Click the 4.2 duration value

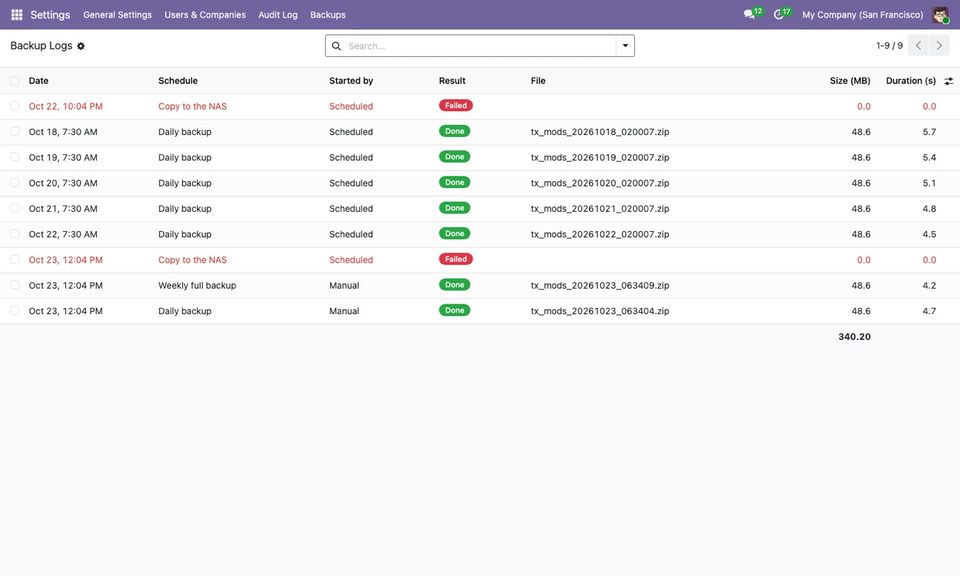[929, 285]
